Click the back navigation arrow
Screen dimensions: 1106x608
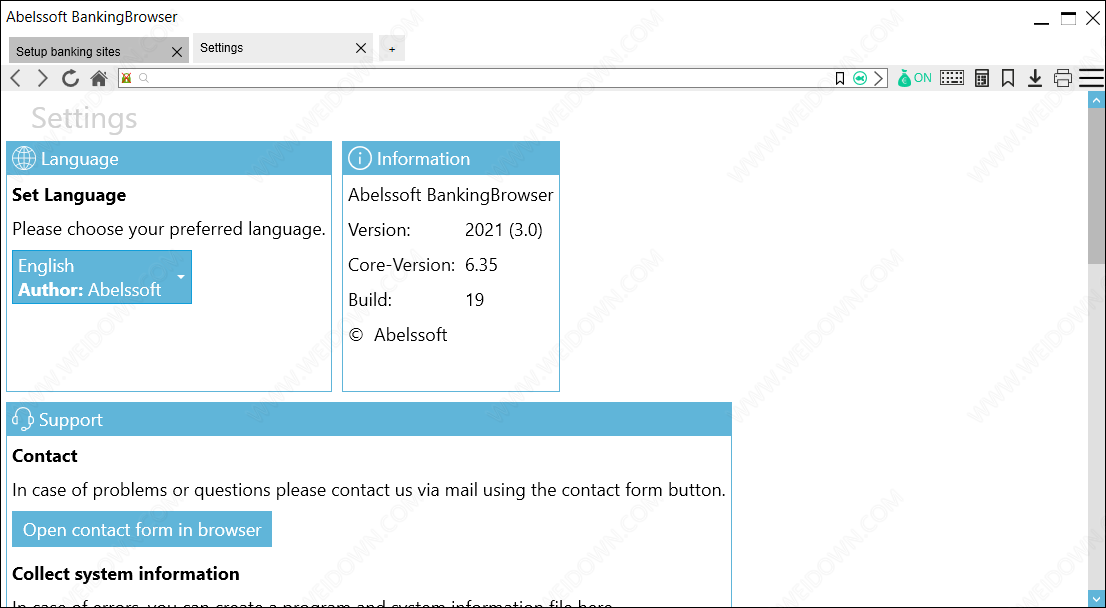tap(15, 78)
